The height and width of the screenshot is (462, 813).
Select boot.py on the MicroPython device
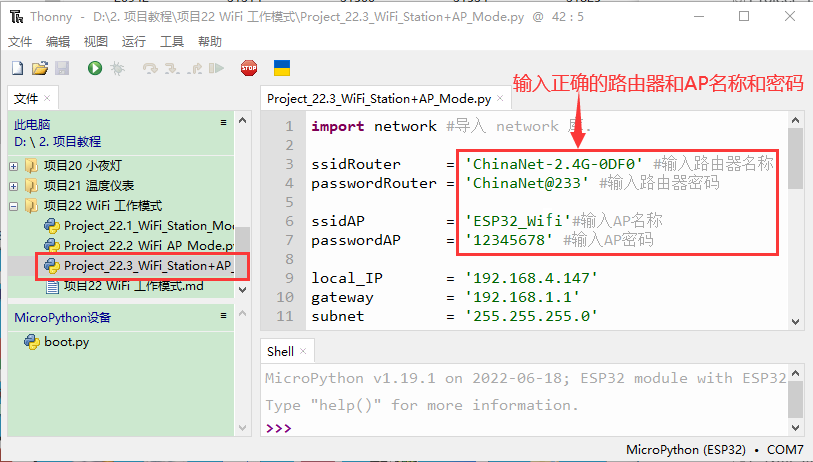(x=66, y=341)
